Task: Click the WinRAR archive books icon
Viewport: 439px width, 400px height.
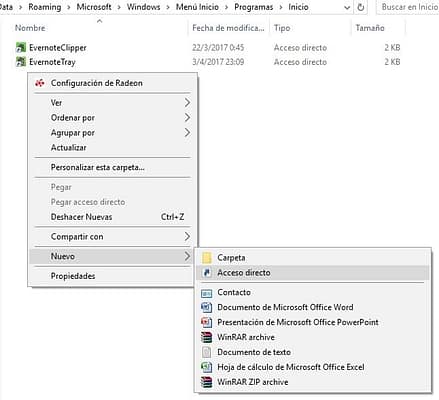Action: click(x=207, y=337)
